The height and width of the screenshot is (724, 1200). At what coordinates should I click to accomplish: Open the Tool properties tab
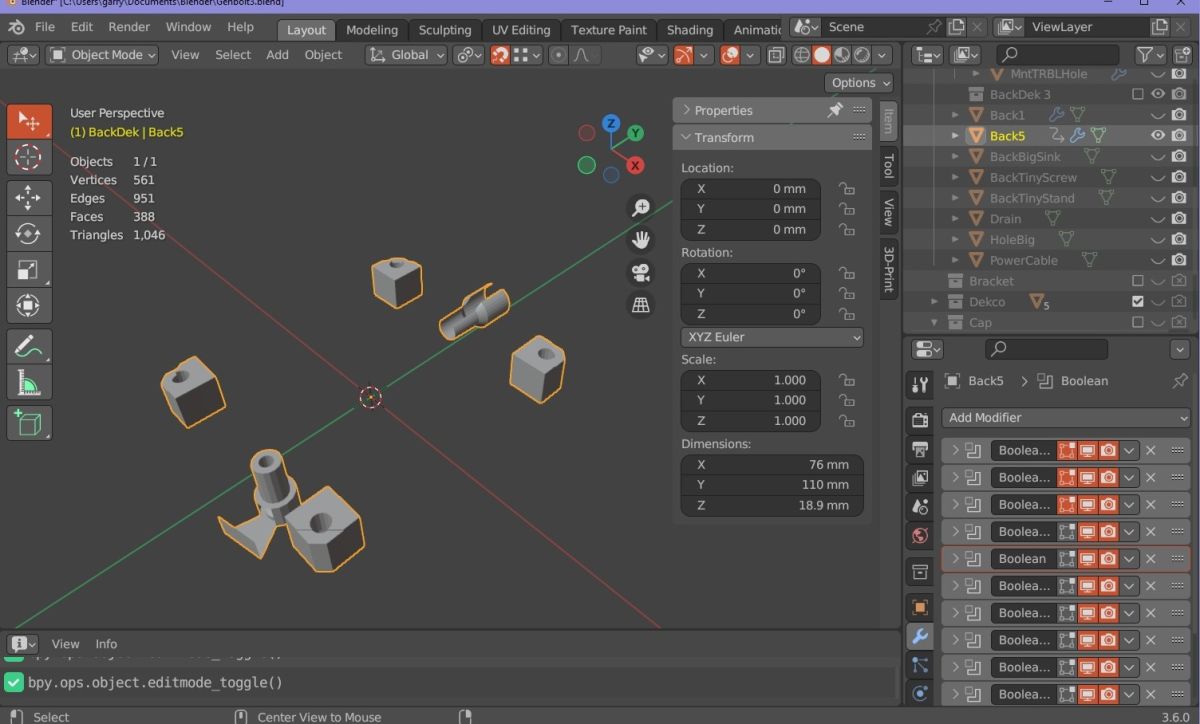pyautogui.click(x=921, y=385)
